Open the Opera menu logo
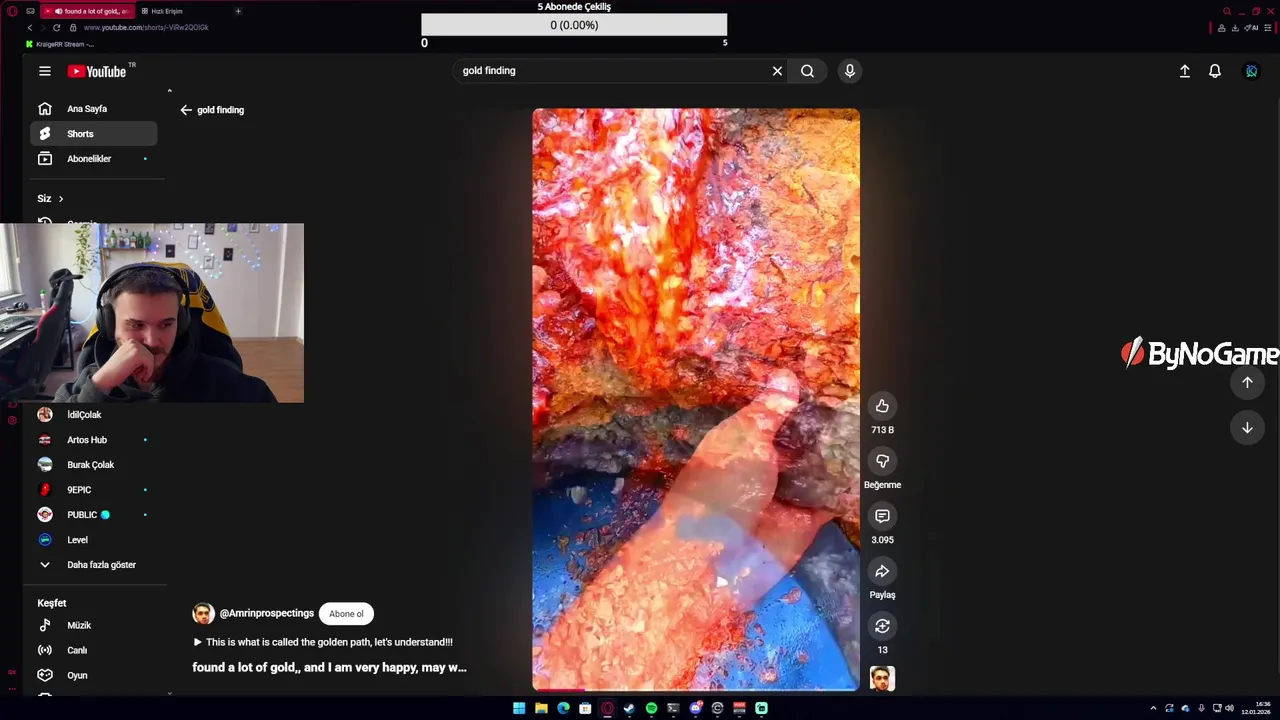 point(12,11)
